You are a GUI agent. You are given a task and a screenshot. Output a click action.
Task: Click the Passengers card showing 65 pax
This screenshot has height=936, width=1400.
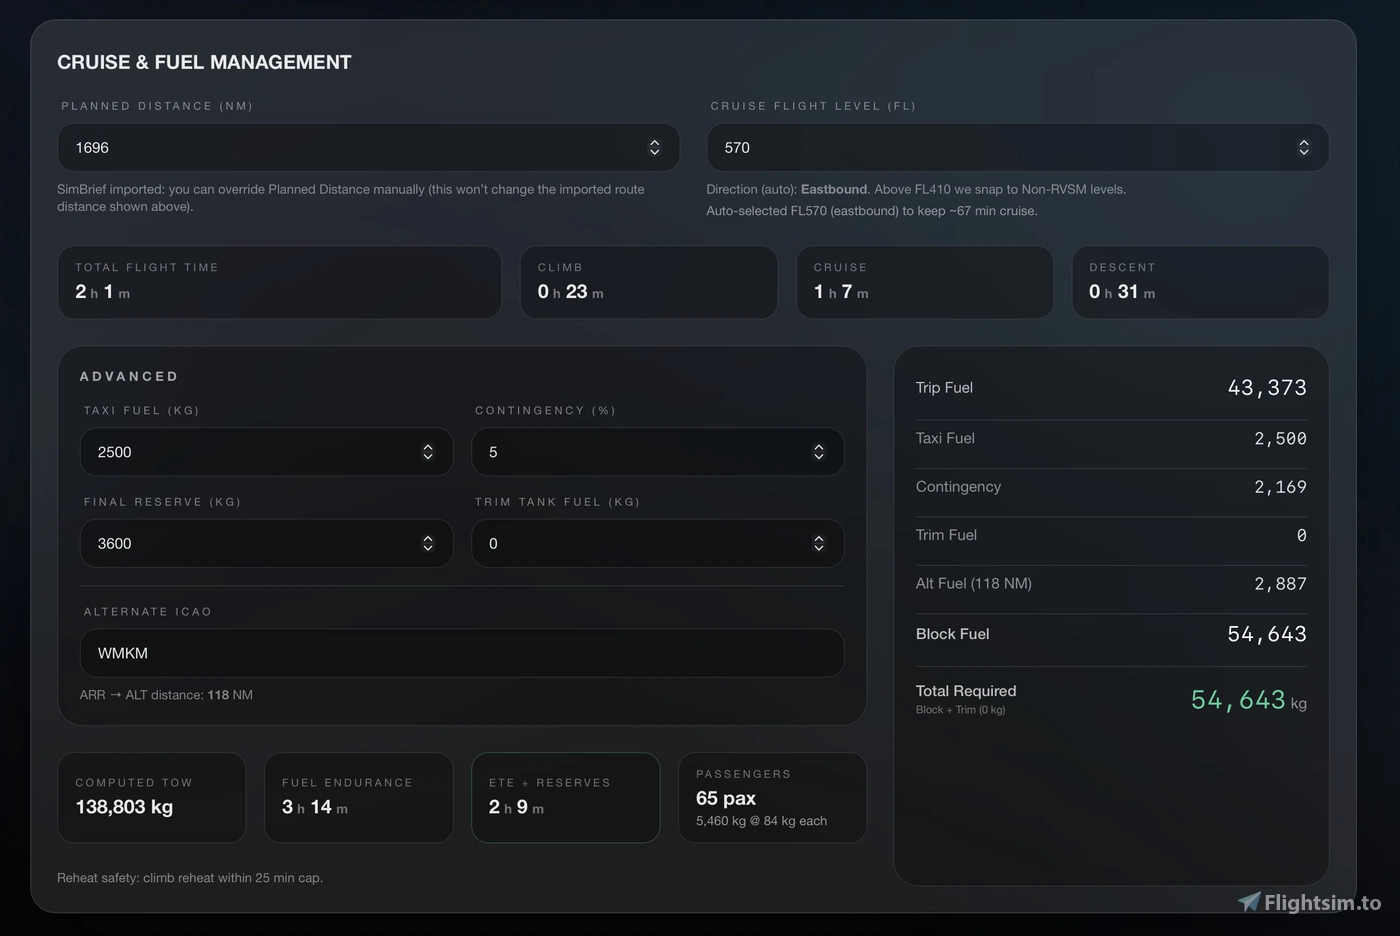[x=772, y=797]
